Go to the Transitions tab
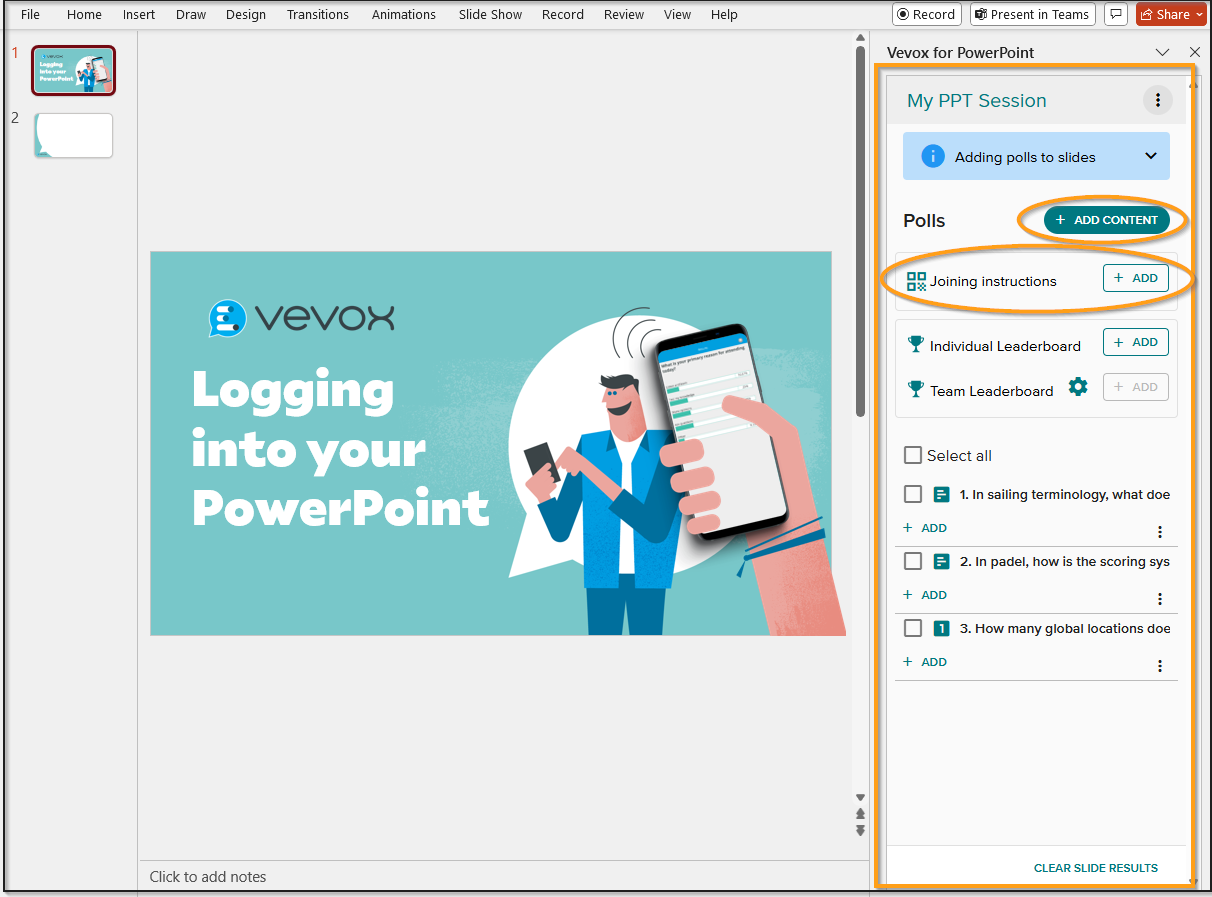The height and width of the screenshot is (897, 1212). click(318, 15)
